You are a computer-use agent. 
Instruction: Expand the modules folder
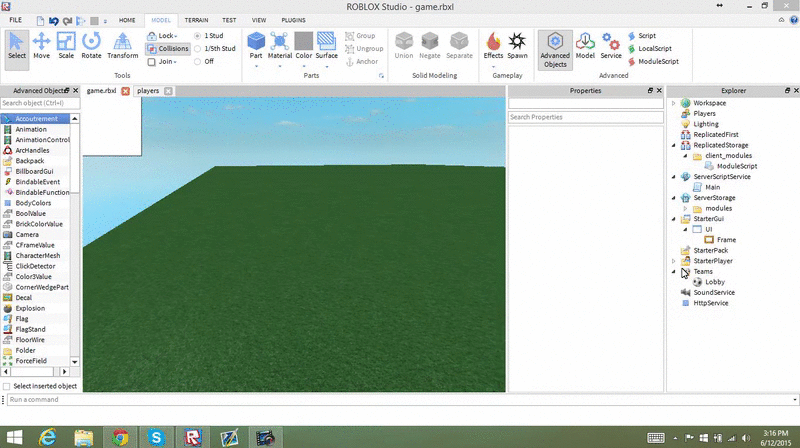coord(685,209)
